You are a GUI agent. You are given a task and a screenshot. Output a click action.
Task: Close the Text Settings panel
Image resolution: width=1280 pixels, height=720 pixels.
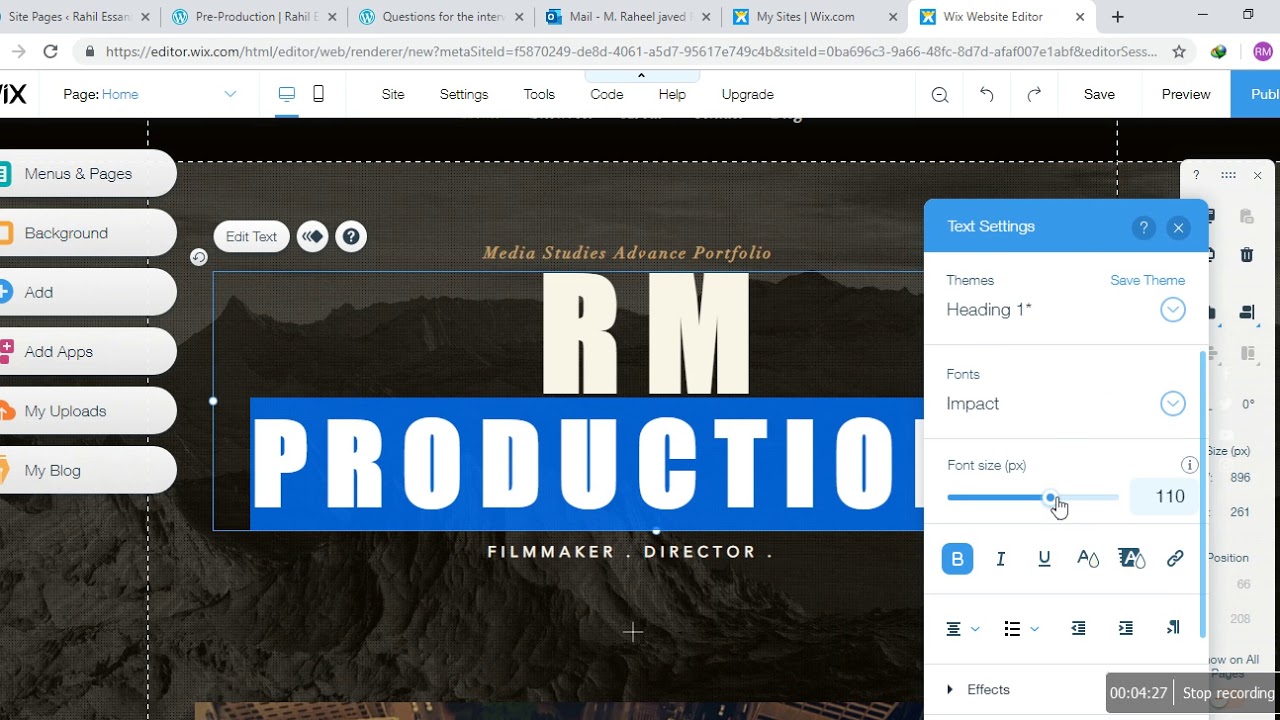pyautogui.click(x=1178, y=228)
